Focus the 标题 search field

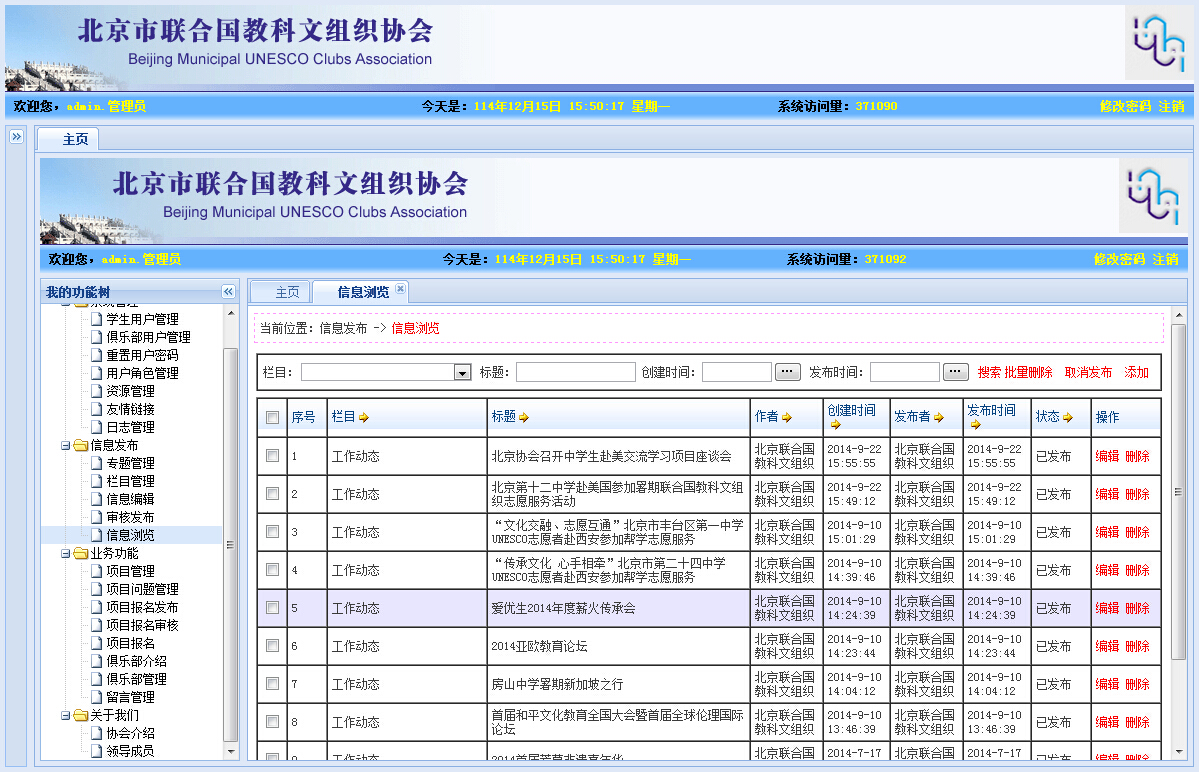point(576,372)
